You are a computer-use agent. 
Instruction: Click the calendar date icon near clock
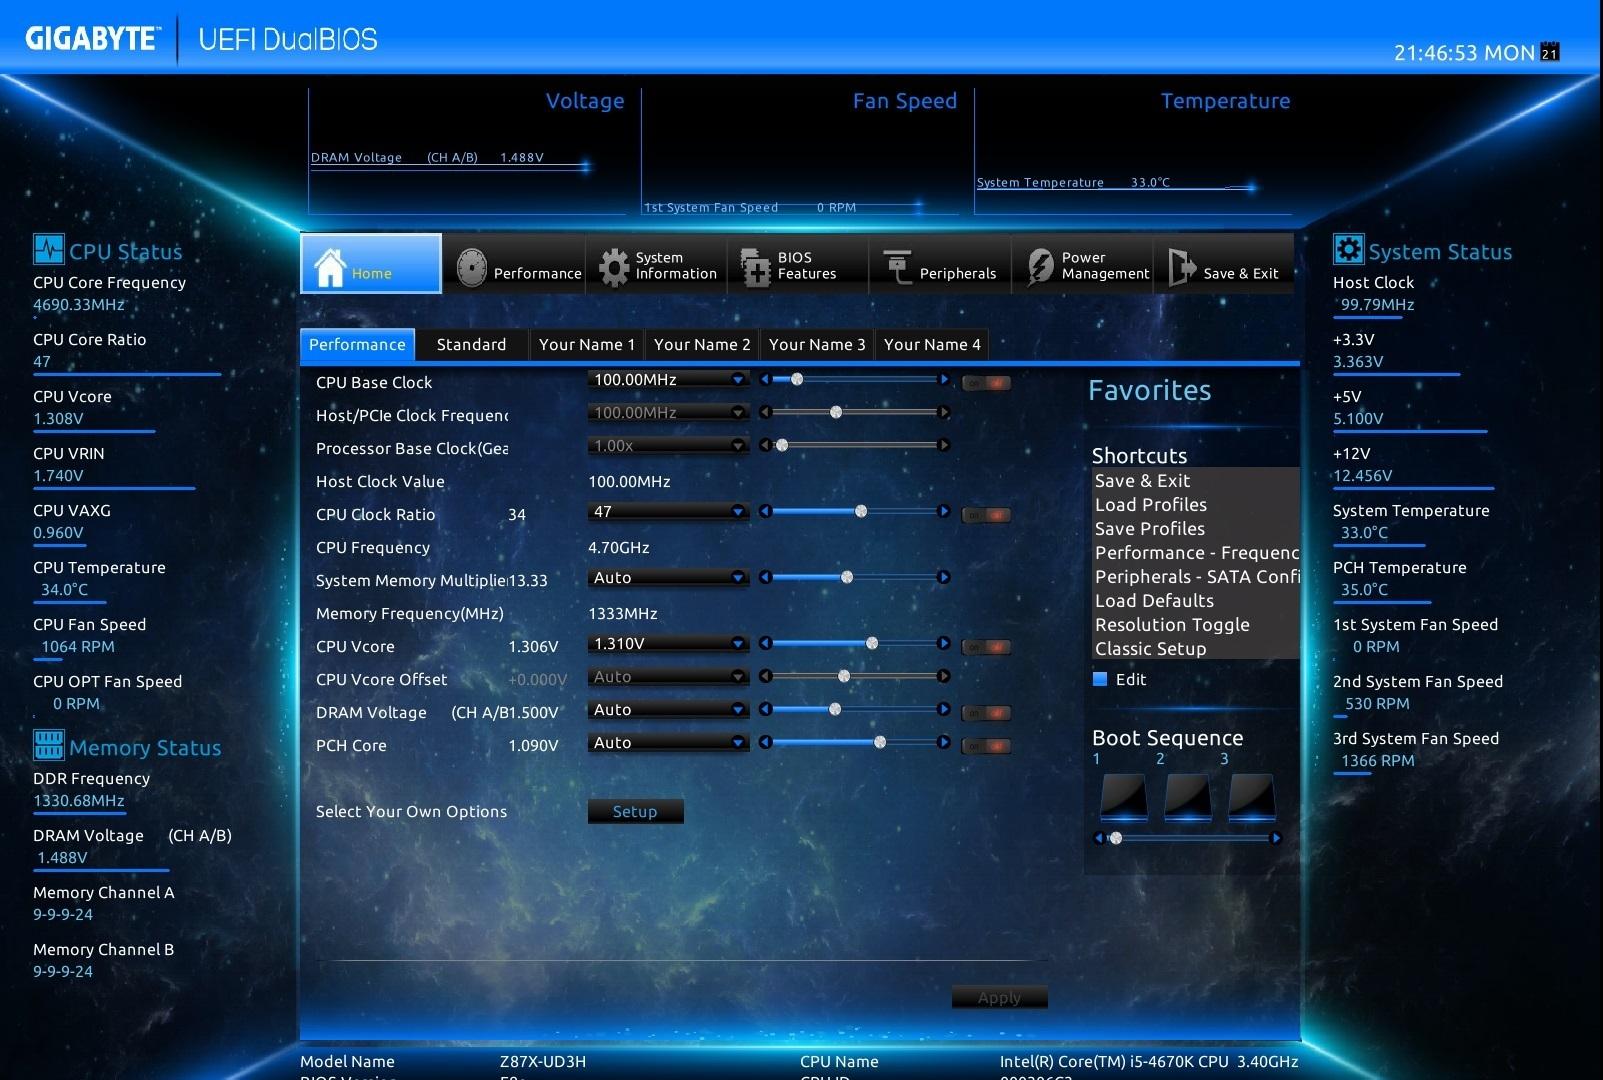(1549, 52)
